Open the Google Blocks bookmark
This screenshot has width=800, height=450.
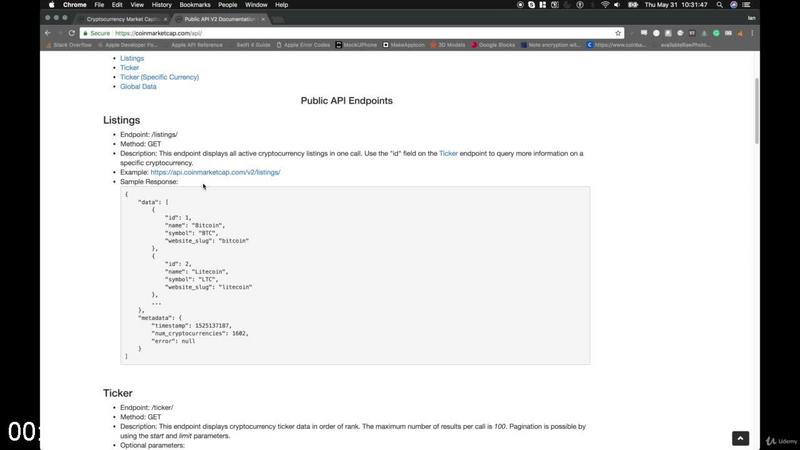[x=493, y=45]
